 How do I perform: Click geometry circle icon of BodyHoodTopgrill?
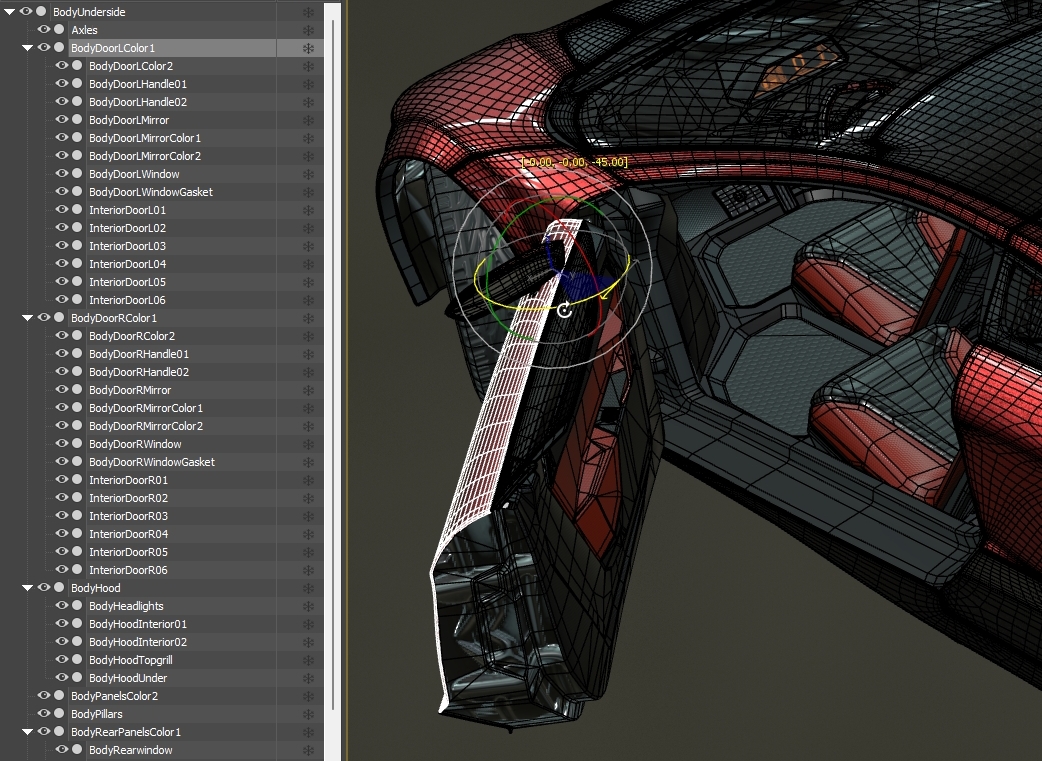point(77,659)
